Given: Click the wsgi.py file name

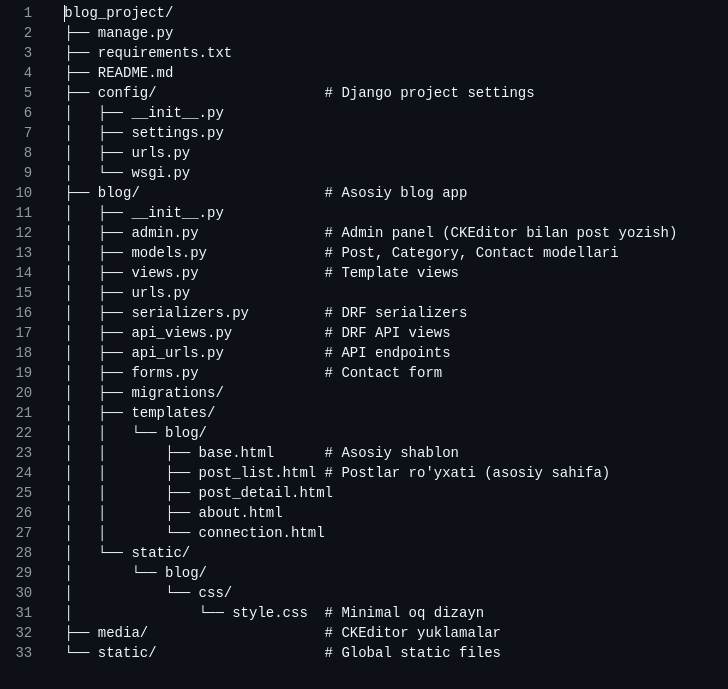Looking at the screenshot, I should click(160, 173).
